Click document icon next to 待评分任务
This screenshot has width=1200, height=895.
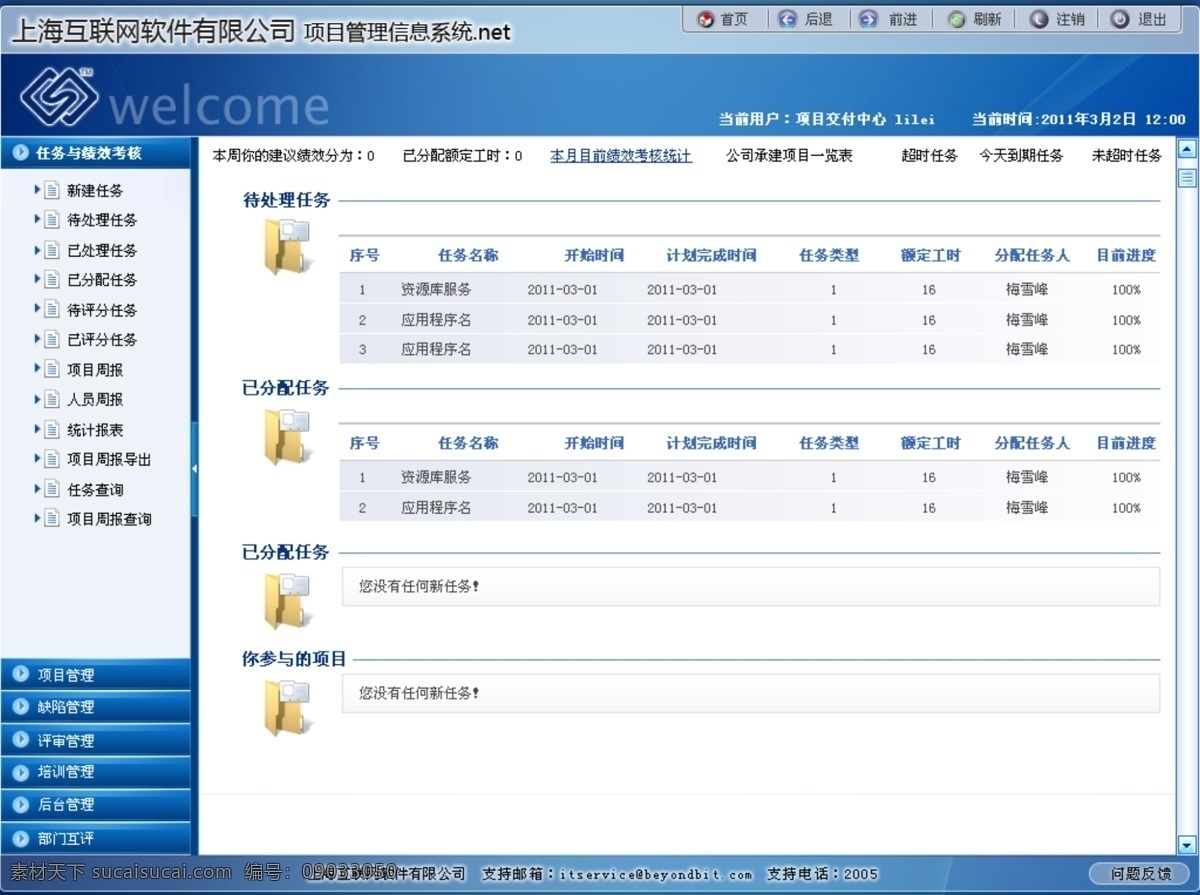[x=52, y=310]
